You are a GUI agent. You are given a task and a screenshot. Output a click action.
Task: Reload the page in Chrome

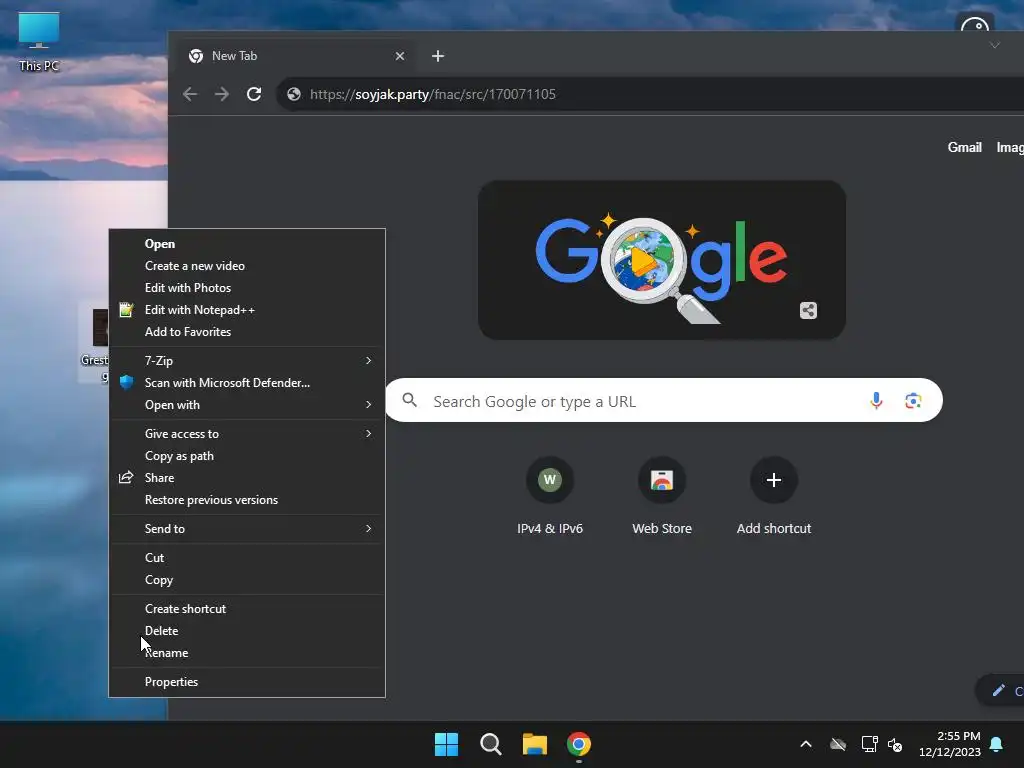pyautogui.click(x=254, y=94)
